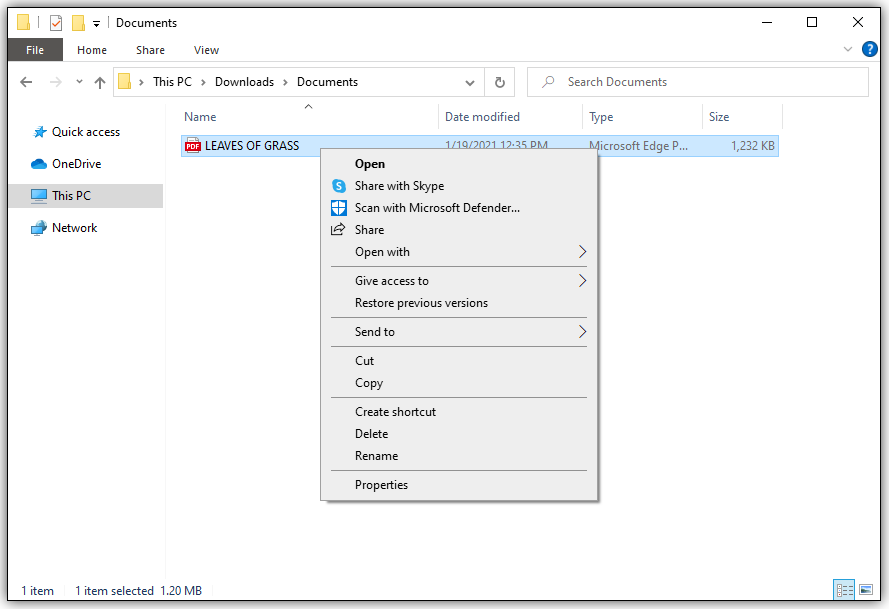This screenshot has height=609, width=889.
Task: Click Downloads in the breadcrumb path
Action: click(x=244, y=82)
